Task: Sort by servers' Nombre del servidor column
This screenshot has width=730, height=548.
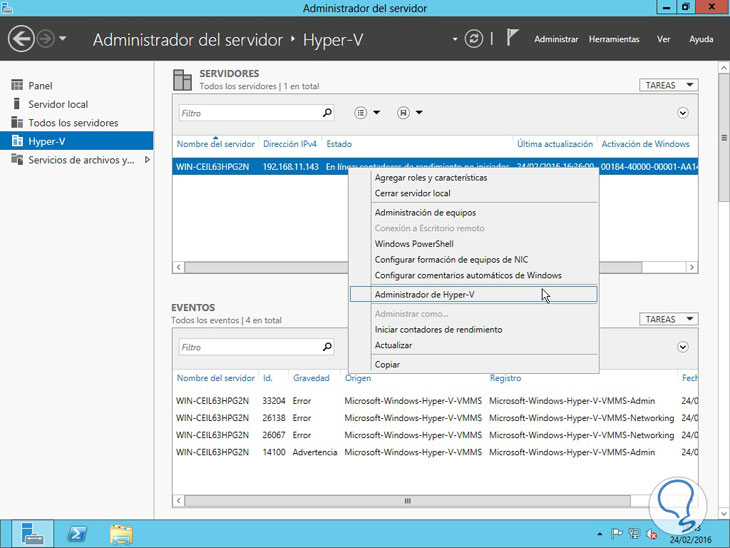Action: (216, 144)
